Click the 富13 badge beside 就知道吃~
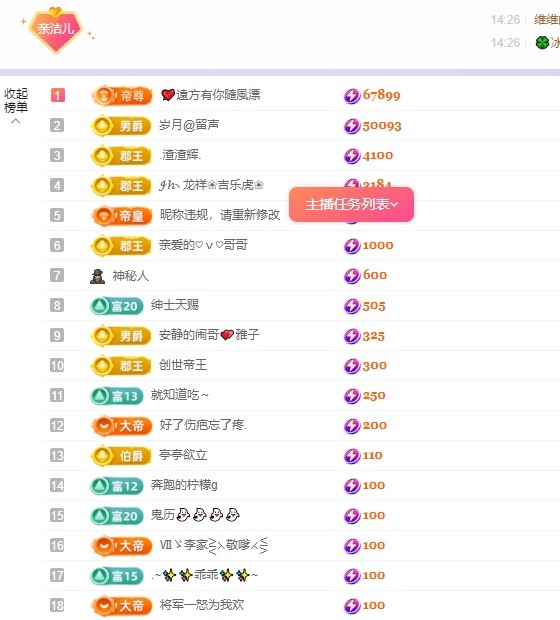This screenshot has height=620, width=560. point(117,396)
